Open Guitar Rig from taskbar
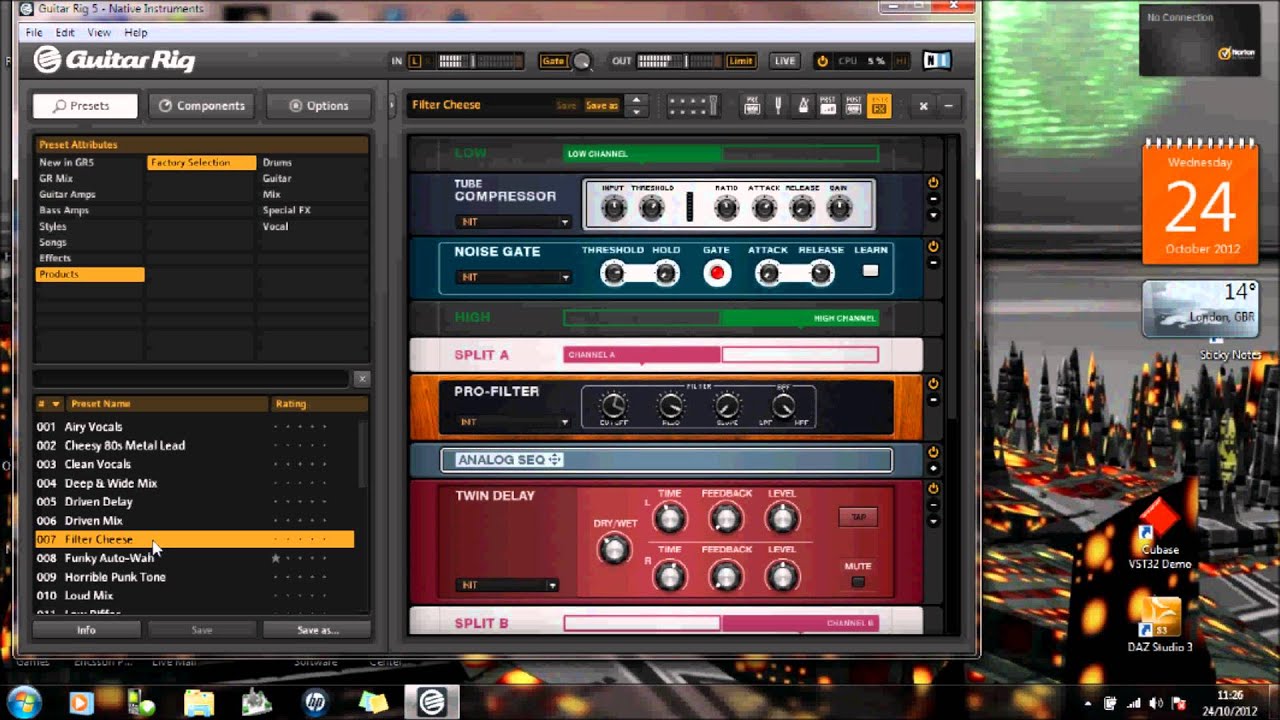 click(x=432, y=703)
